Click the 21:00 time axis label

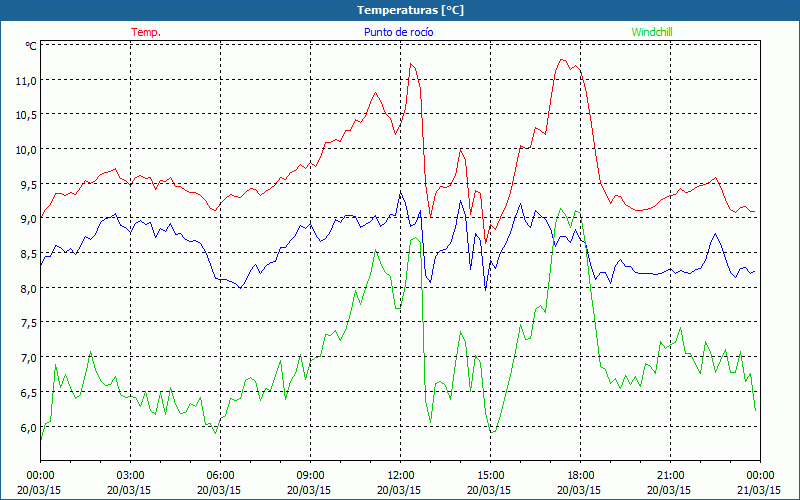[670, 476]
